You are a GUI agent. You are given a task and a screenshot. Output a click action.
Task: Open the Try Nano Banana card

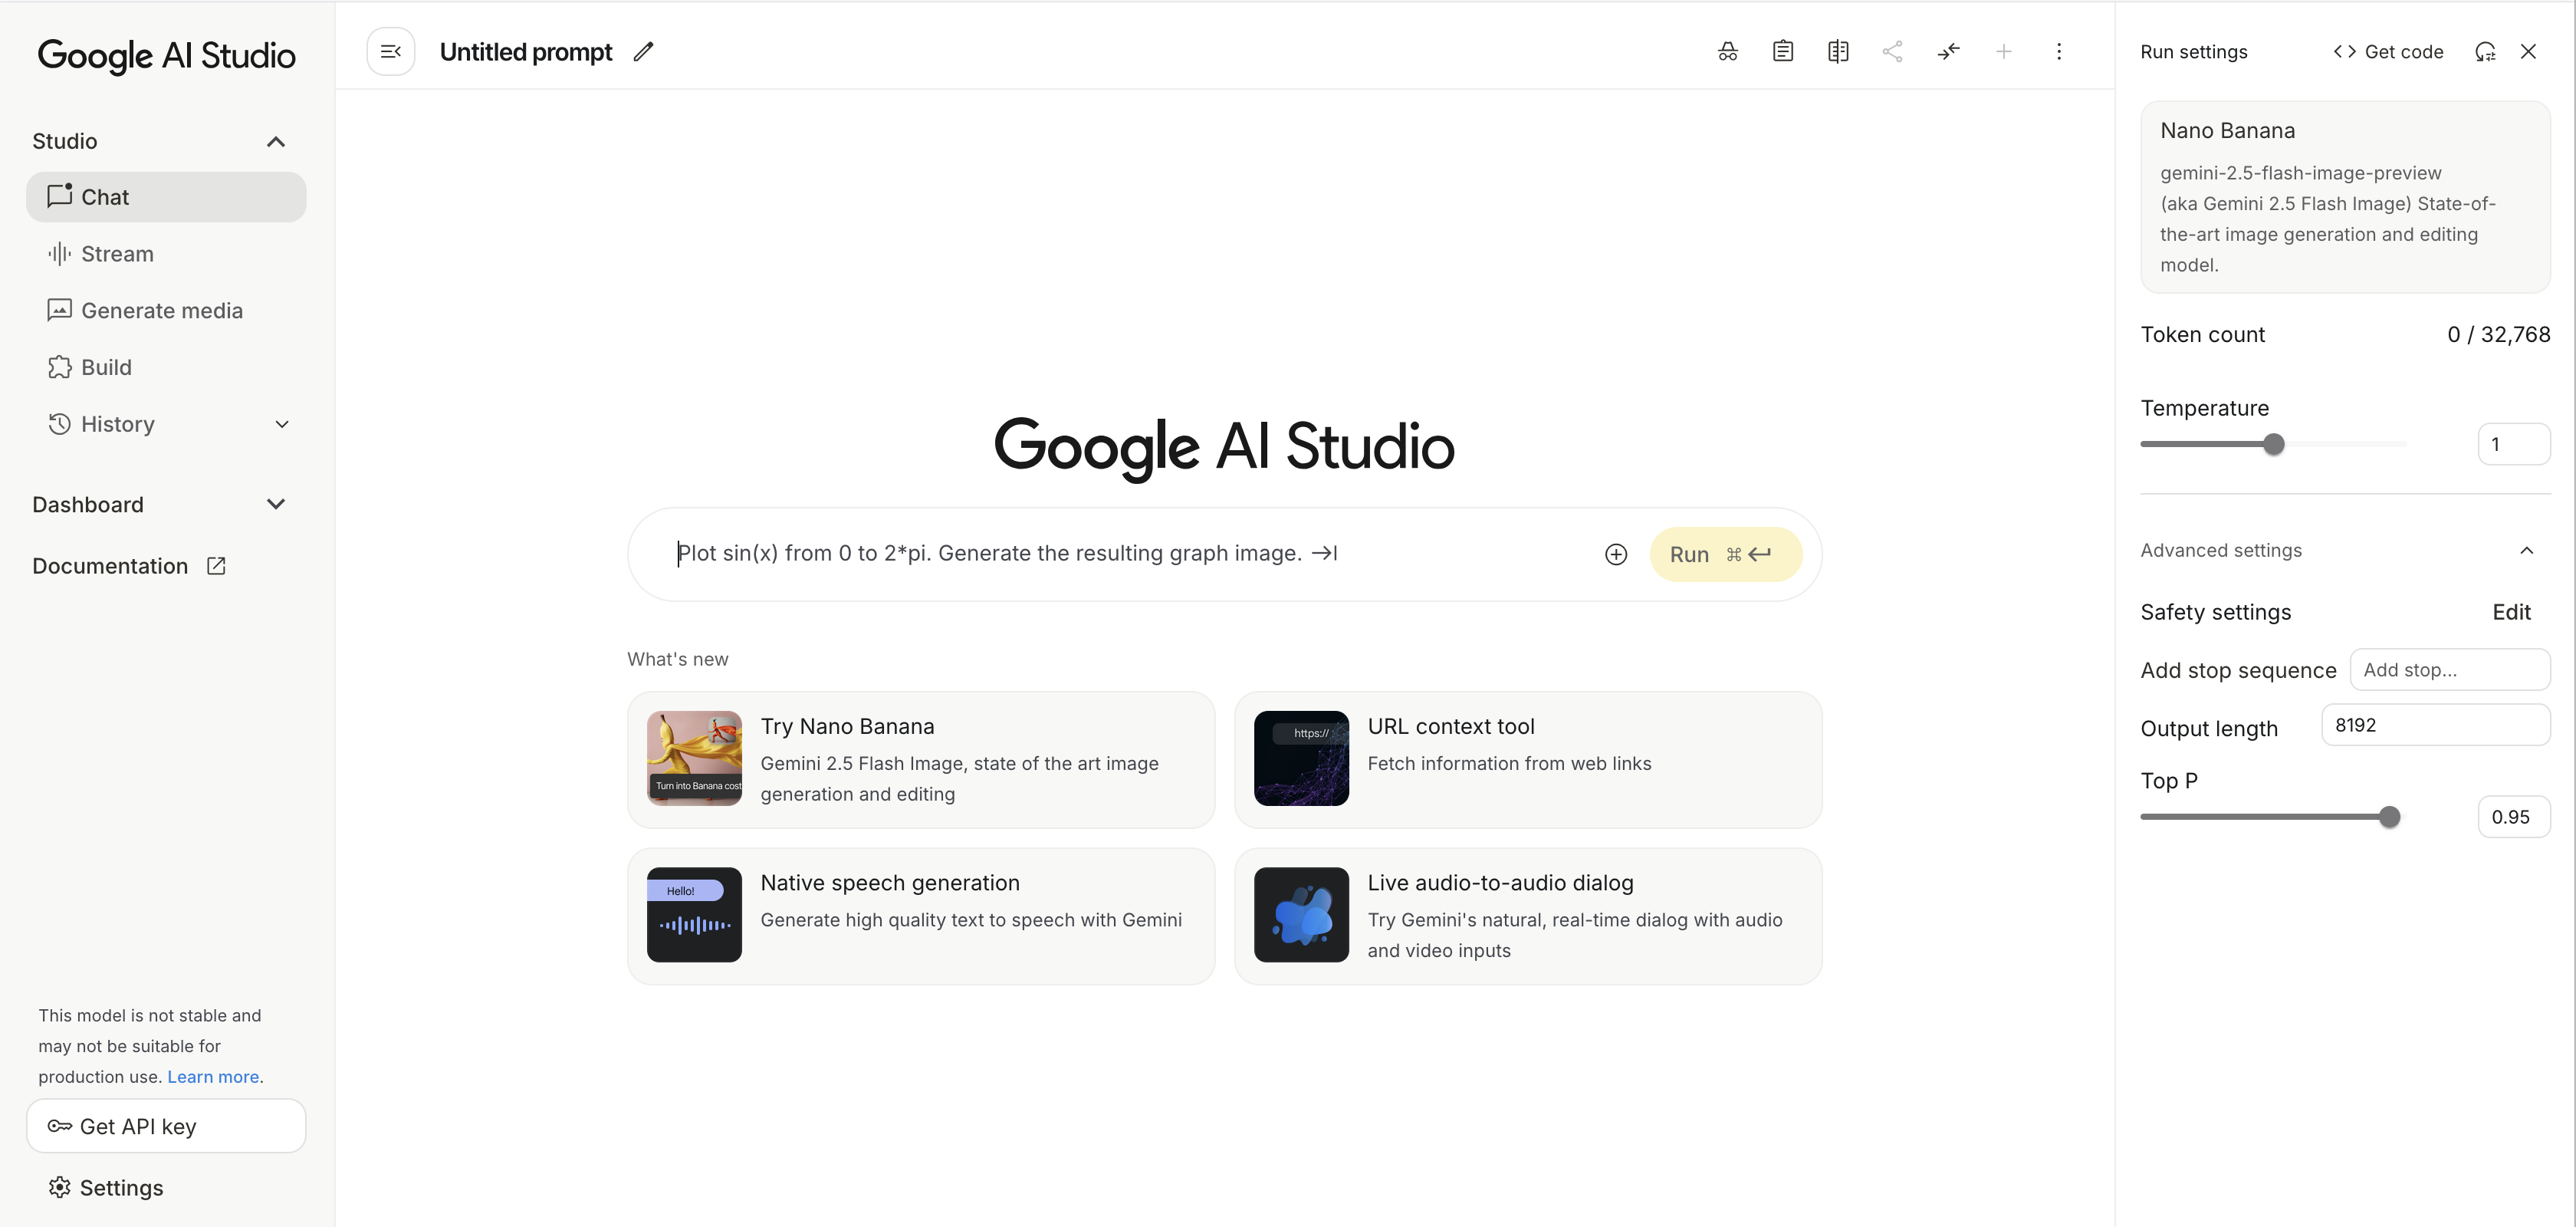pos(921,760)
